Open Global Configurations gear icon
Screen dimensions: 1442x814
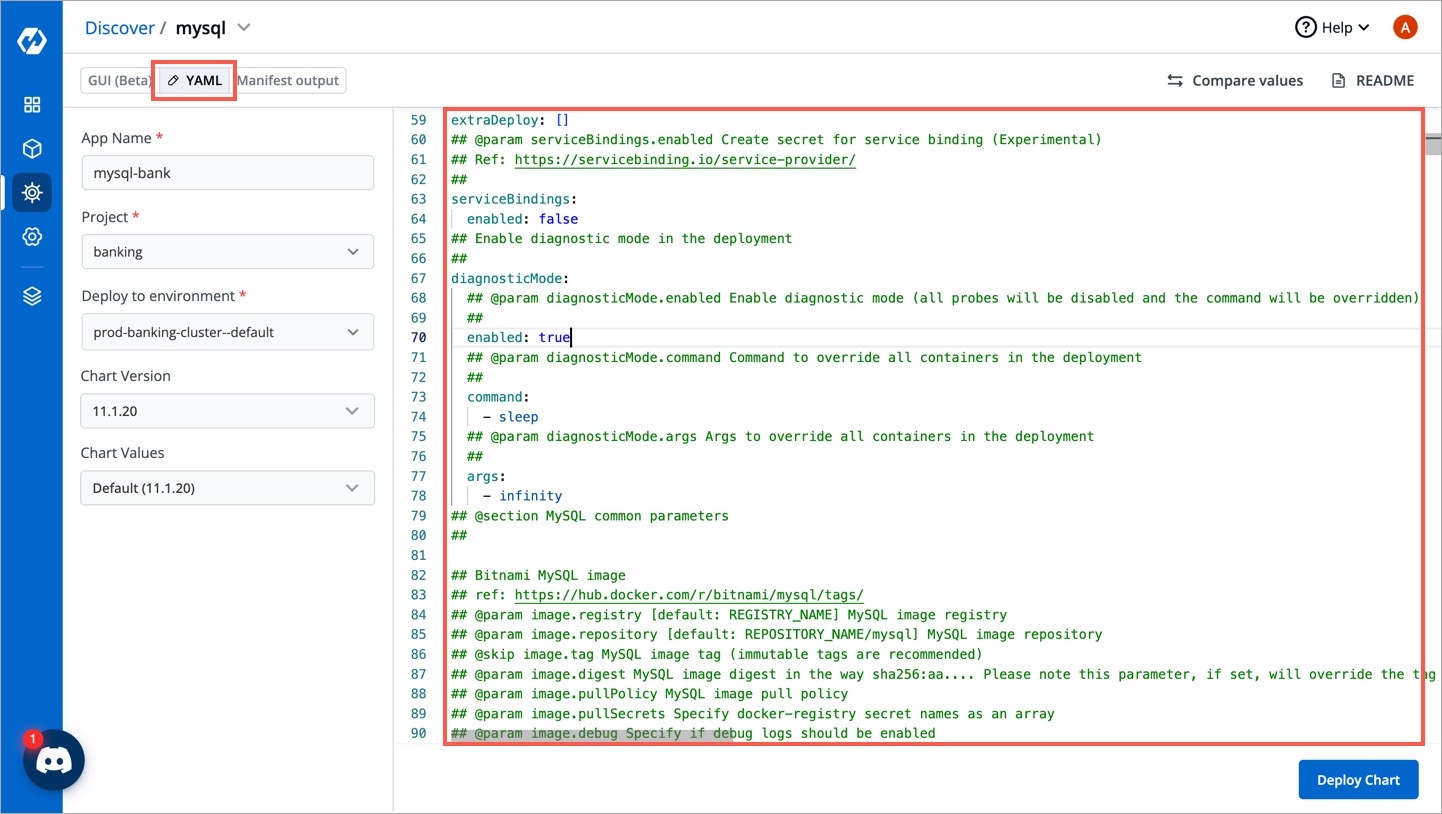point(32,237)
